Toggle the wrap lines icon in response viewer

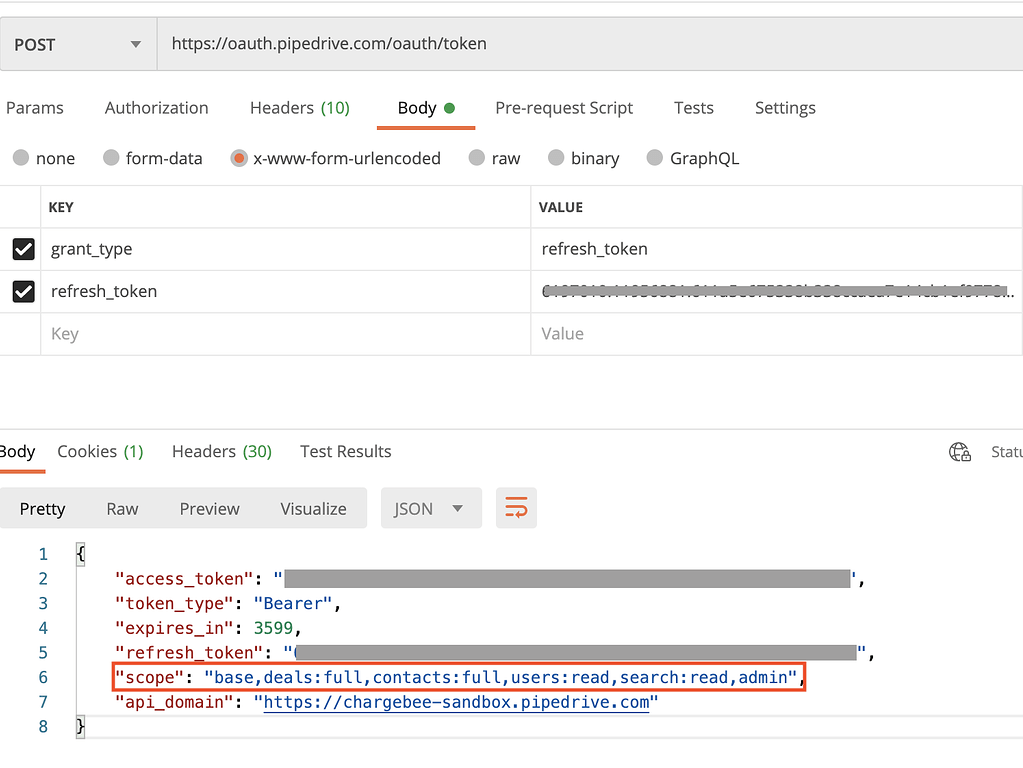(x=516, y=508)
